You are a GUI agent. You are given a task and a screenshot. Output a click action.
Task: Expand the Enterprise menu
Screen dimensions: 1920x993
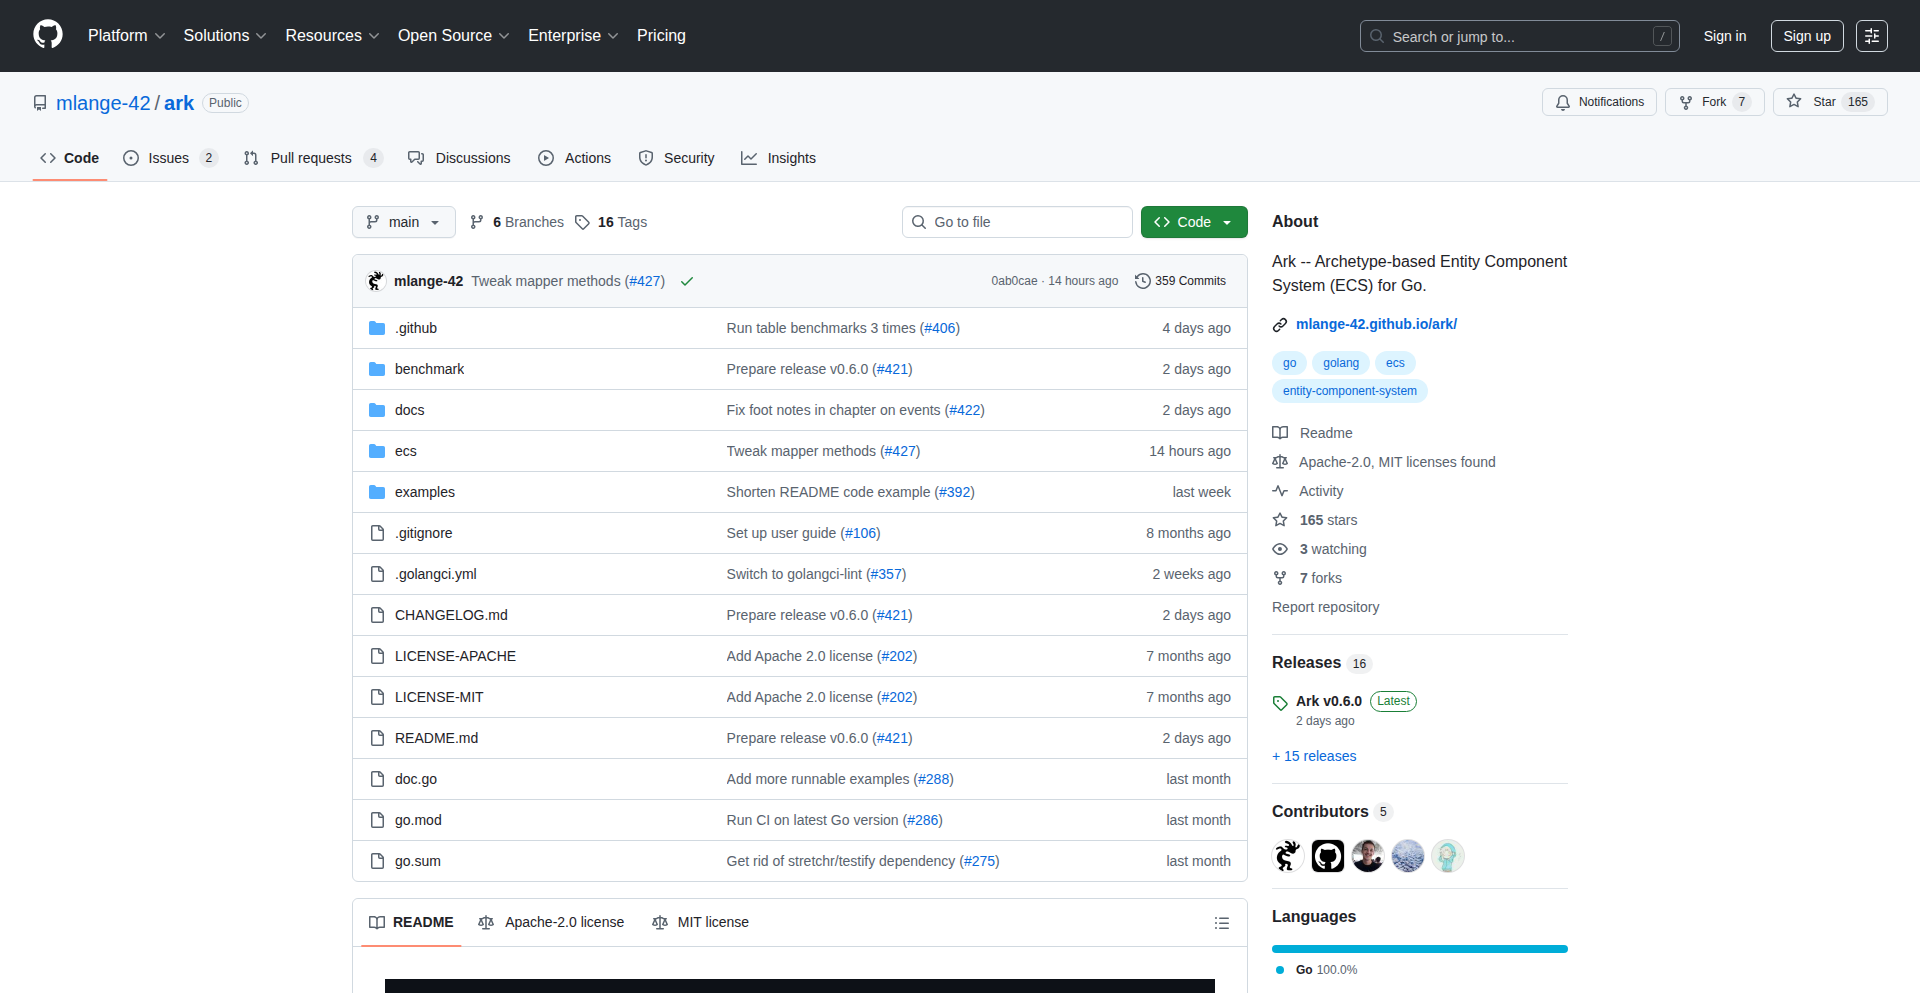574,36
